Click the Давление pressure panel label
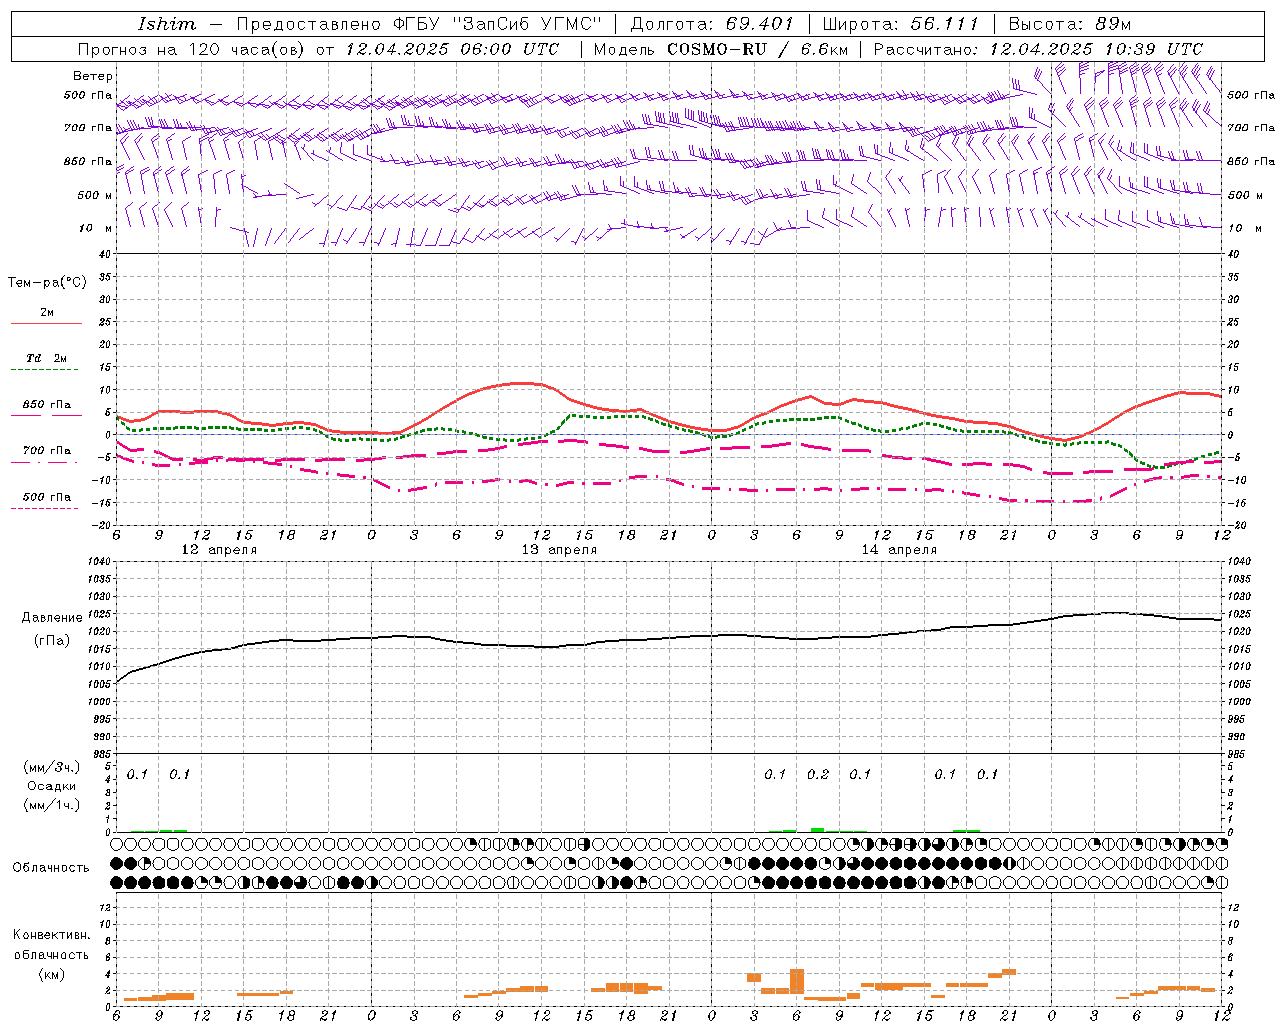The image size is (1280, 1024). (x=52, y=618)
